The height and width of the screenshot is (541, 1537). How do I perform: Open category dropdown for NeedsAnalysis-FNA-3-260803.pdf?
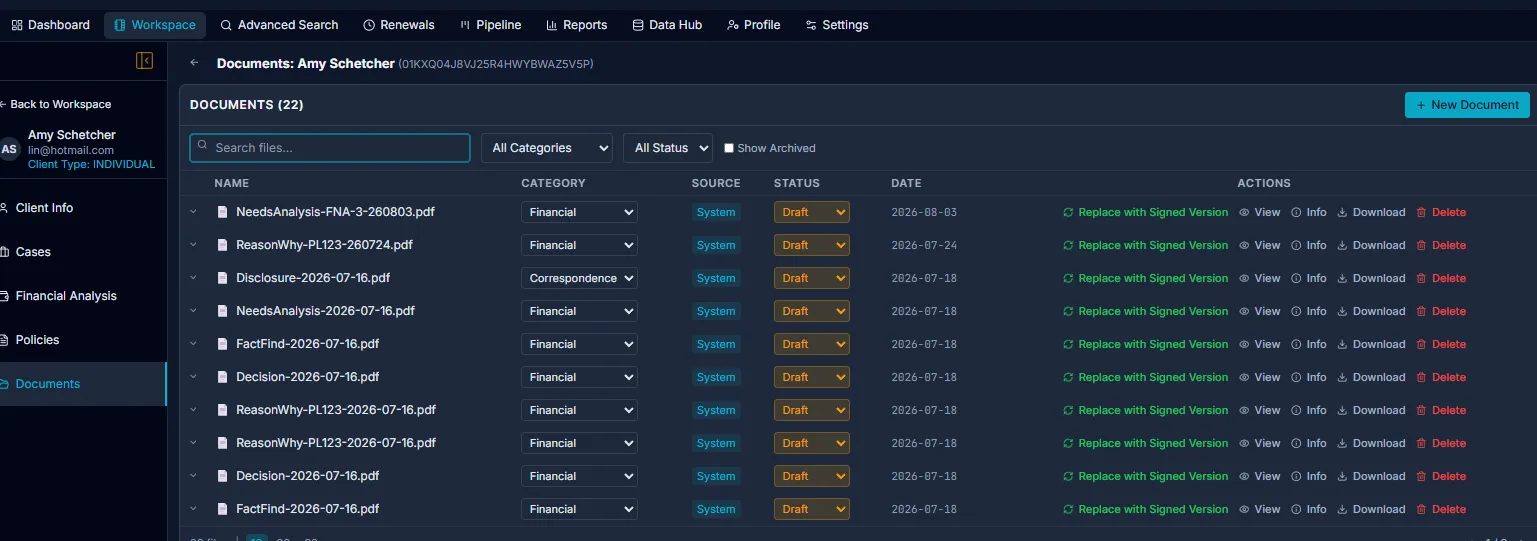click(579, 212)
